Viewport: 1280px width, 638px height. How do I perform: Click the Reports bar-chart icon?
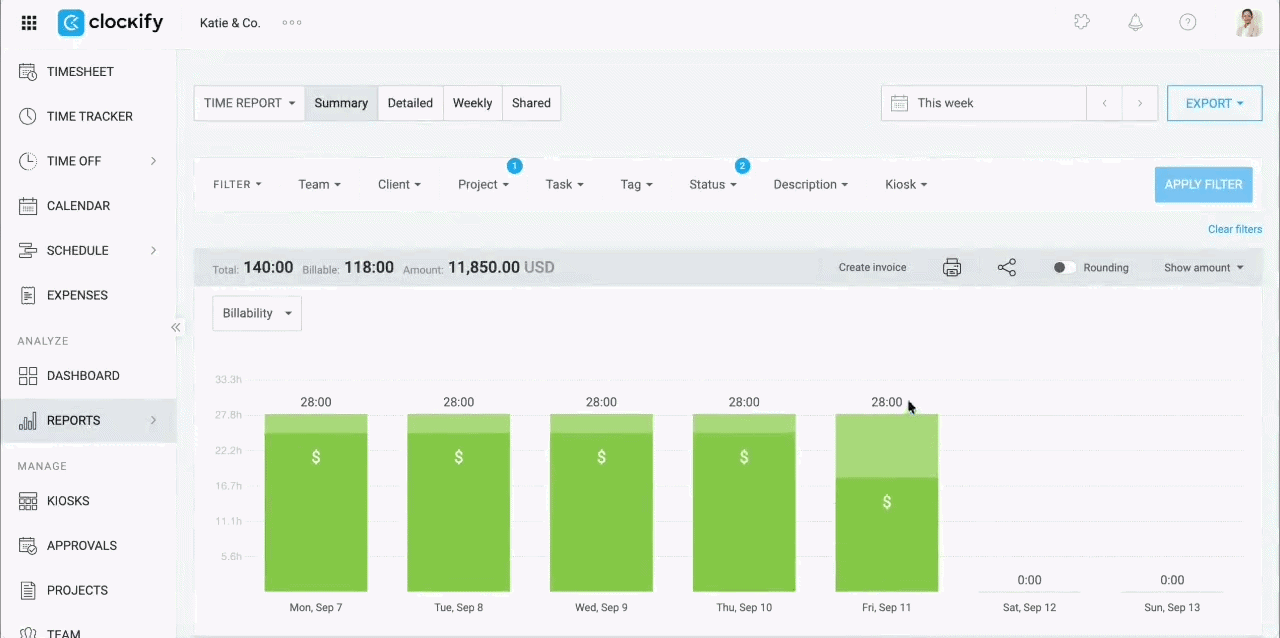28,420
